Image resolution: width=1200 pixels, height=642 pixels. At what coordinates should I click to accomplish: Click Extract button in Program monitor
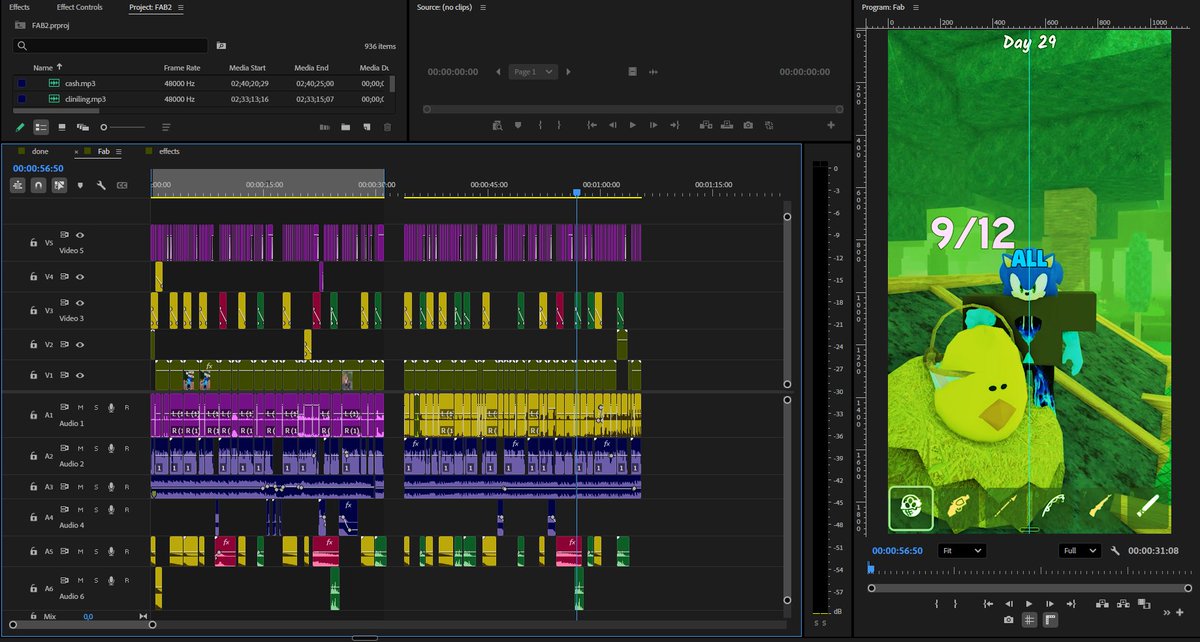point(1123,603)
